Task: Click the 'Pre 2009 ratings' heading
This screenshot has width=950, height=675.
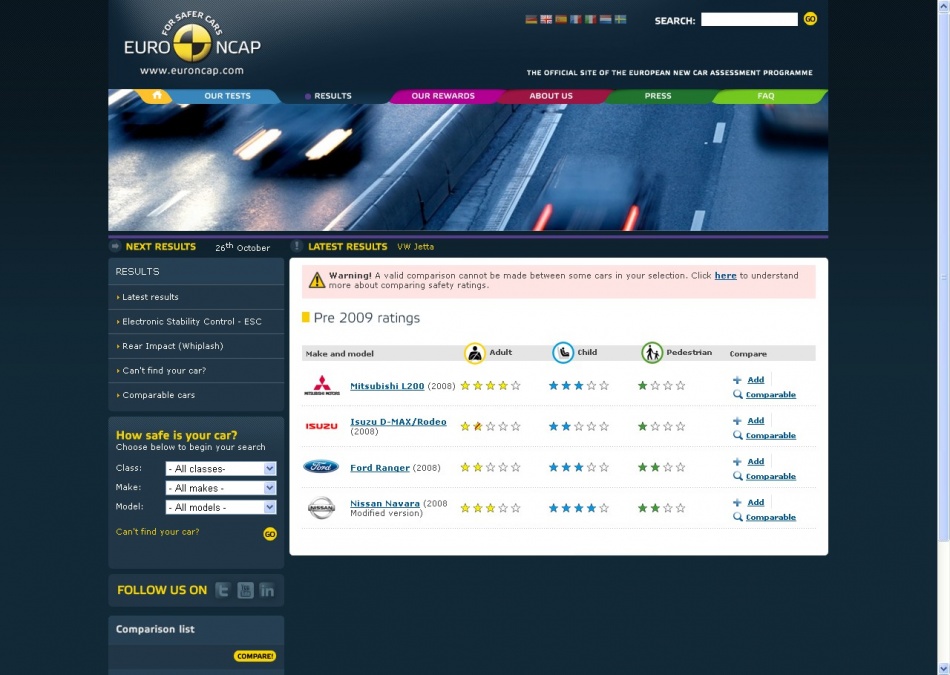Action: point(367,318)
